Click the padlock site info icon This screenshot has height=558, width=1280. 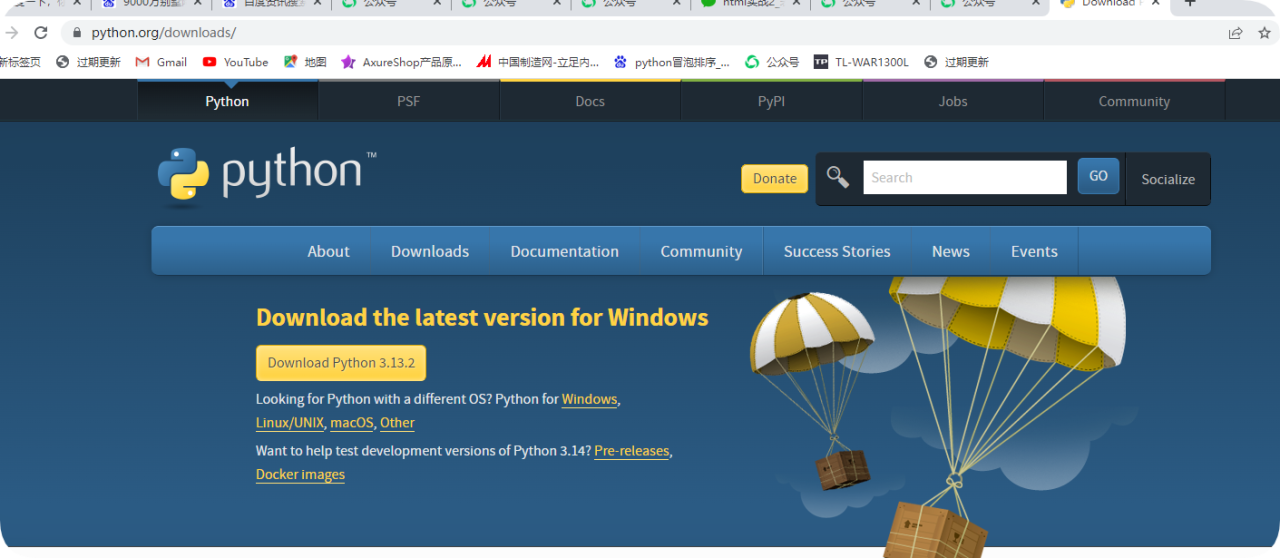coord(77,33)
